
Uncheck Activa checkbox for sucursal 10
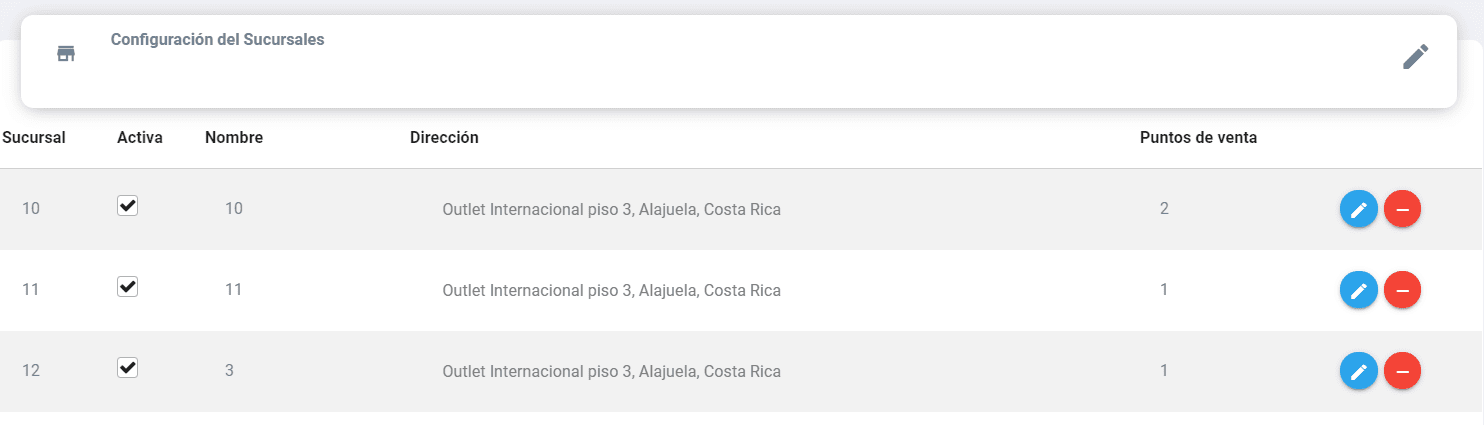point(127,206)
